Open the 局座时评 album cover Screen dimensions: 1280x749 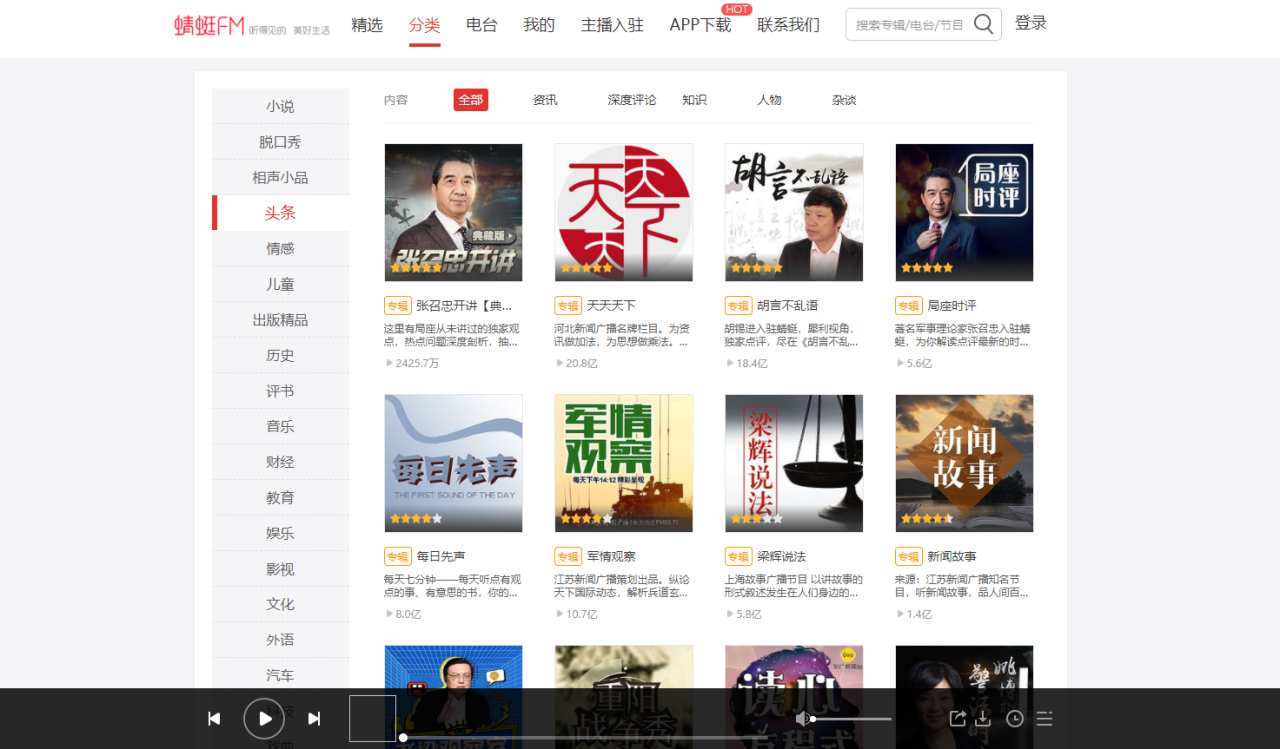[x=964, y=212]
